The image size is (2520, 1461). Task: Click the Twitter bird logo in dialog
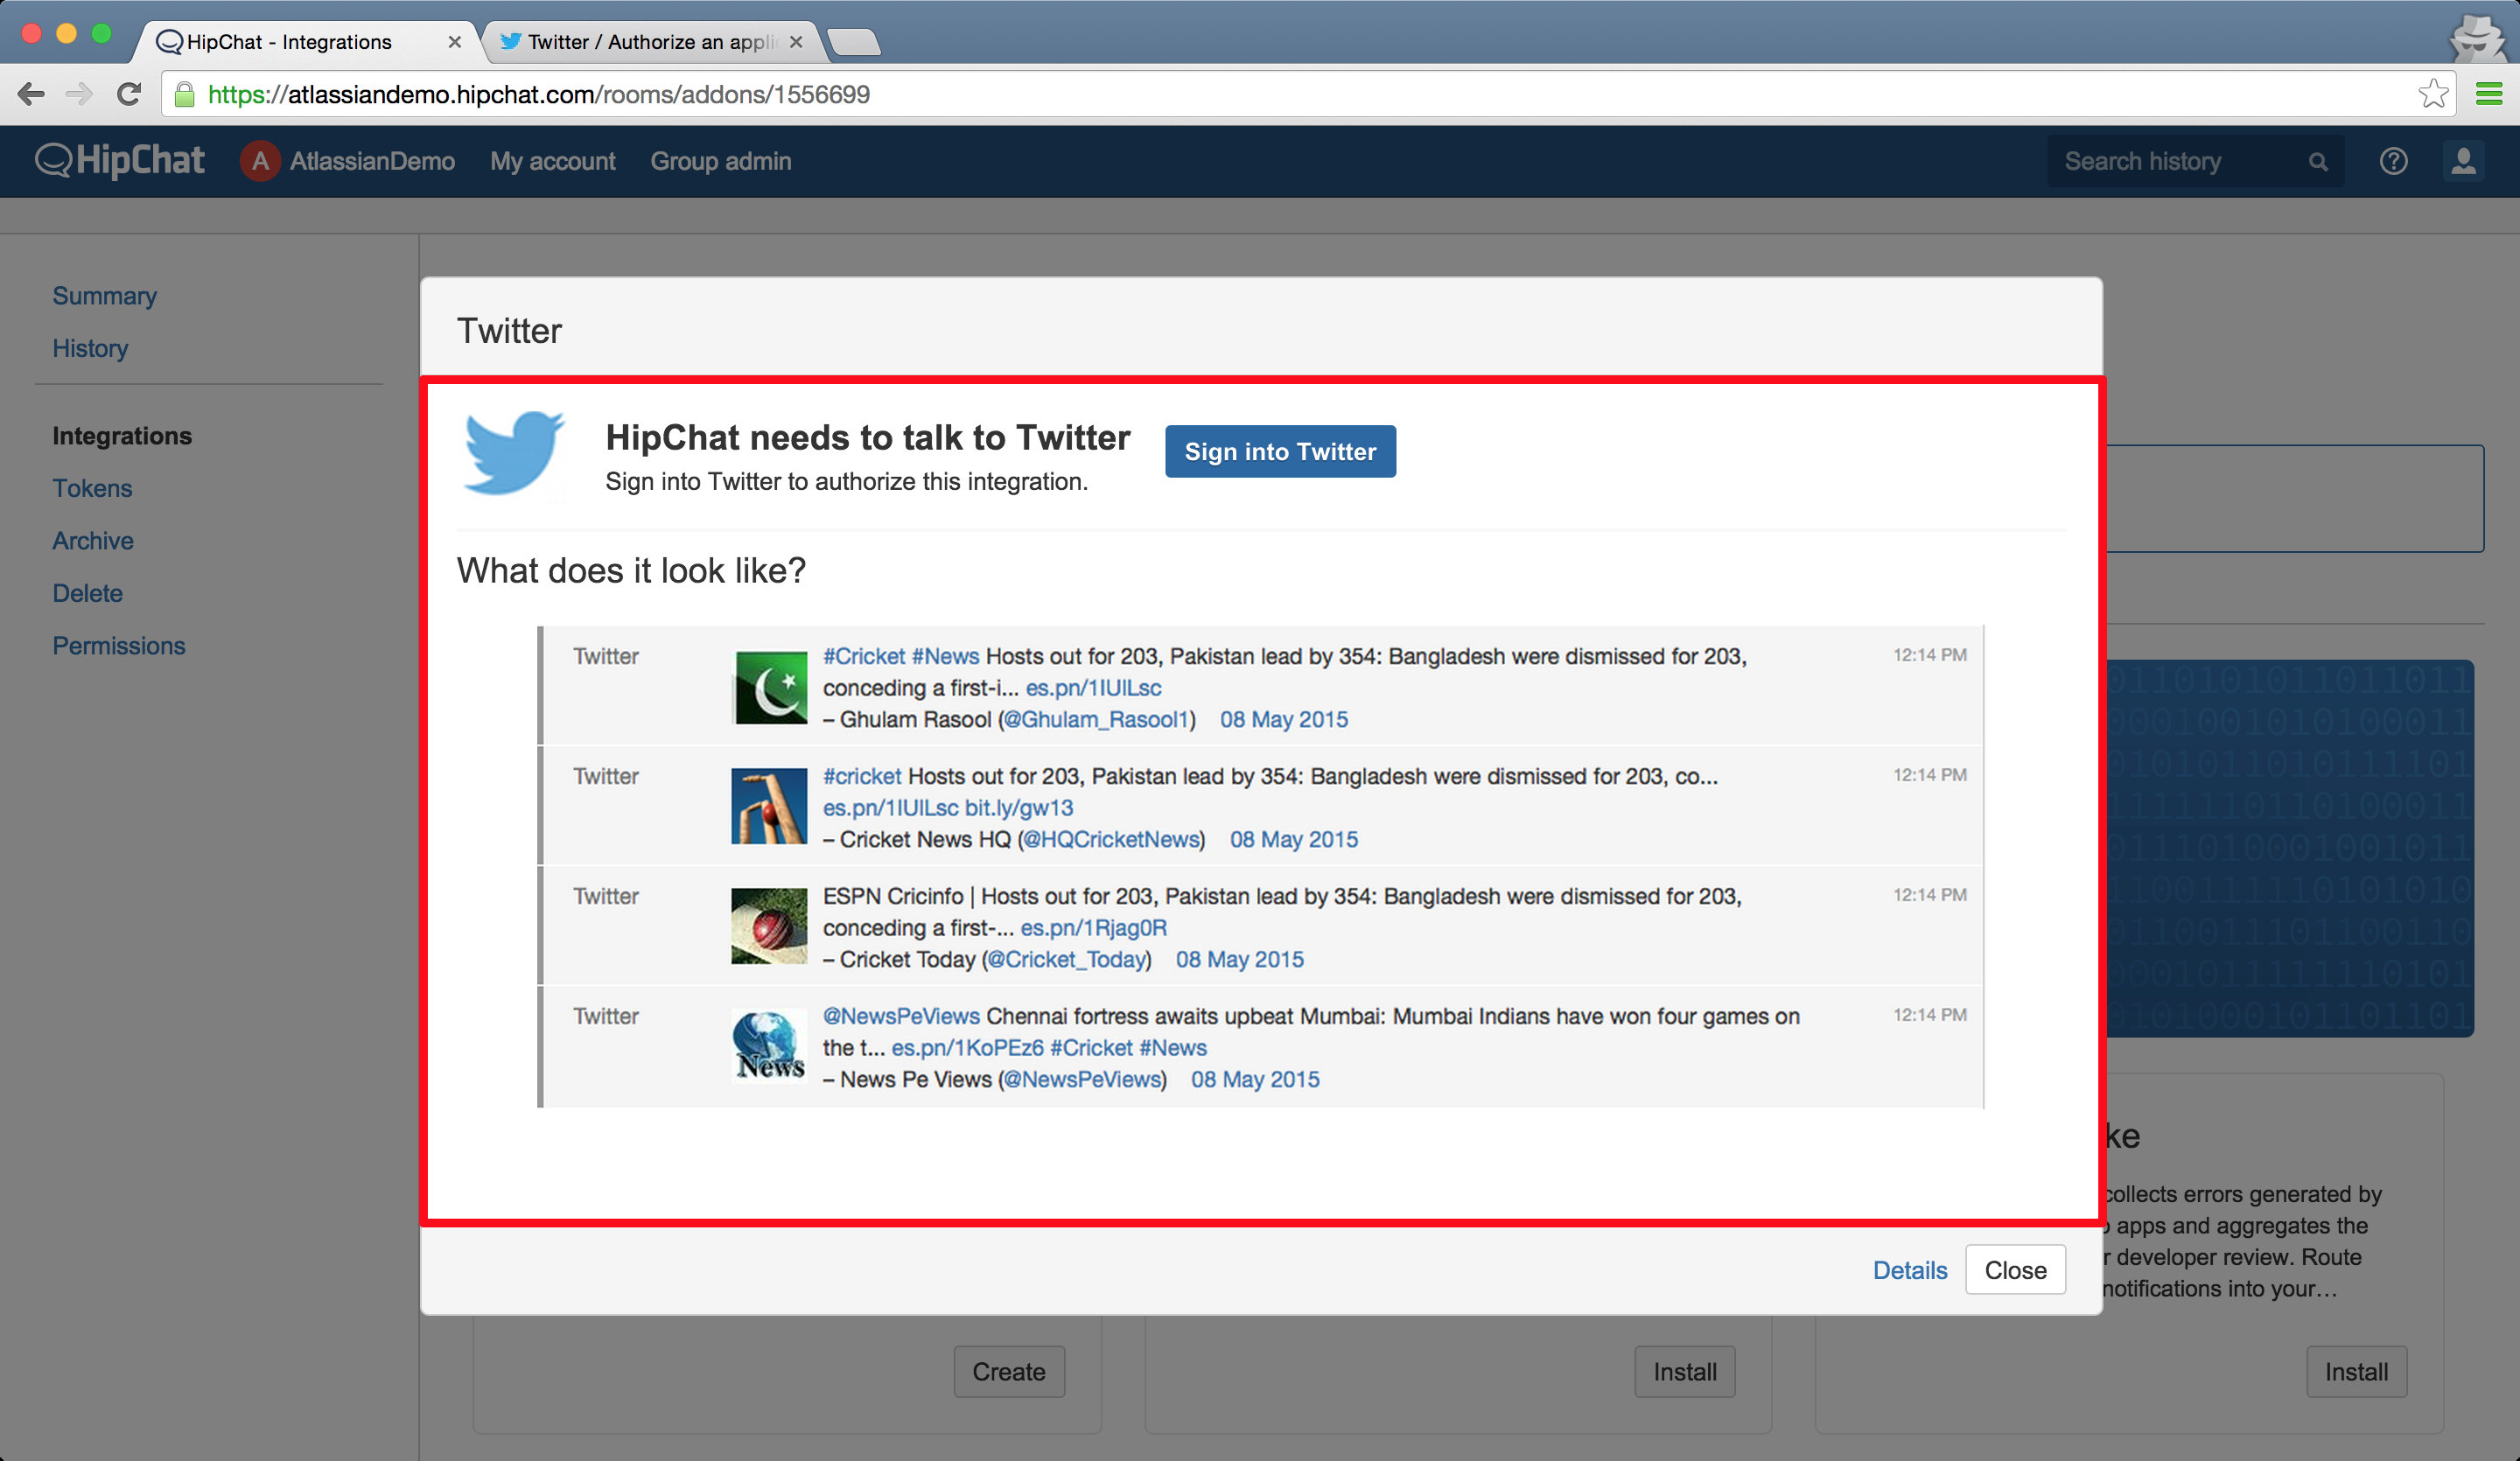click(513, 452)
